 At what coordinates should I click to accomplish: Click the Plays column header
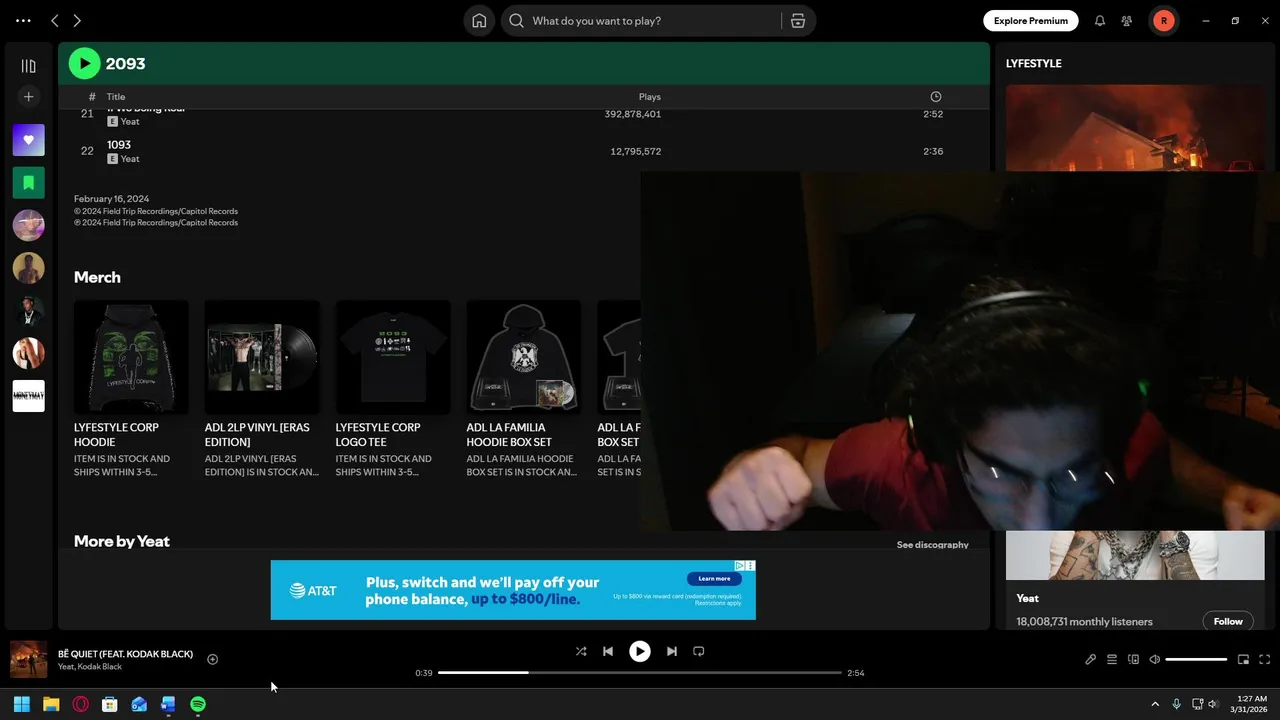(650, 97)
